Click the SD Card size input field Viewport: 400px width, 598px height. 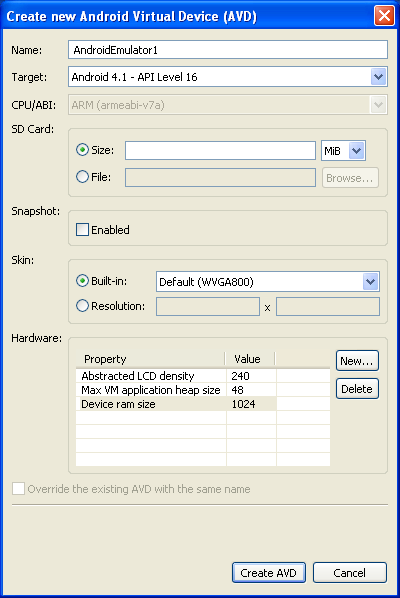tap(220, 150)
